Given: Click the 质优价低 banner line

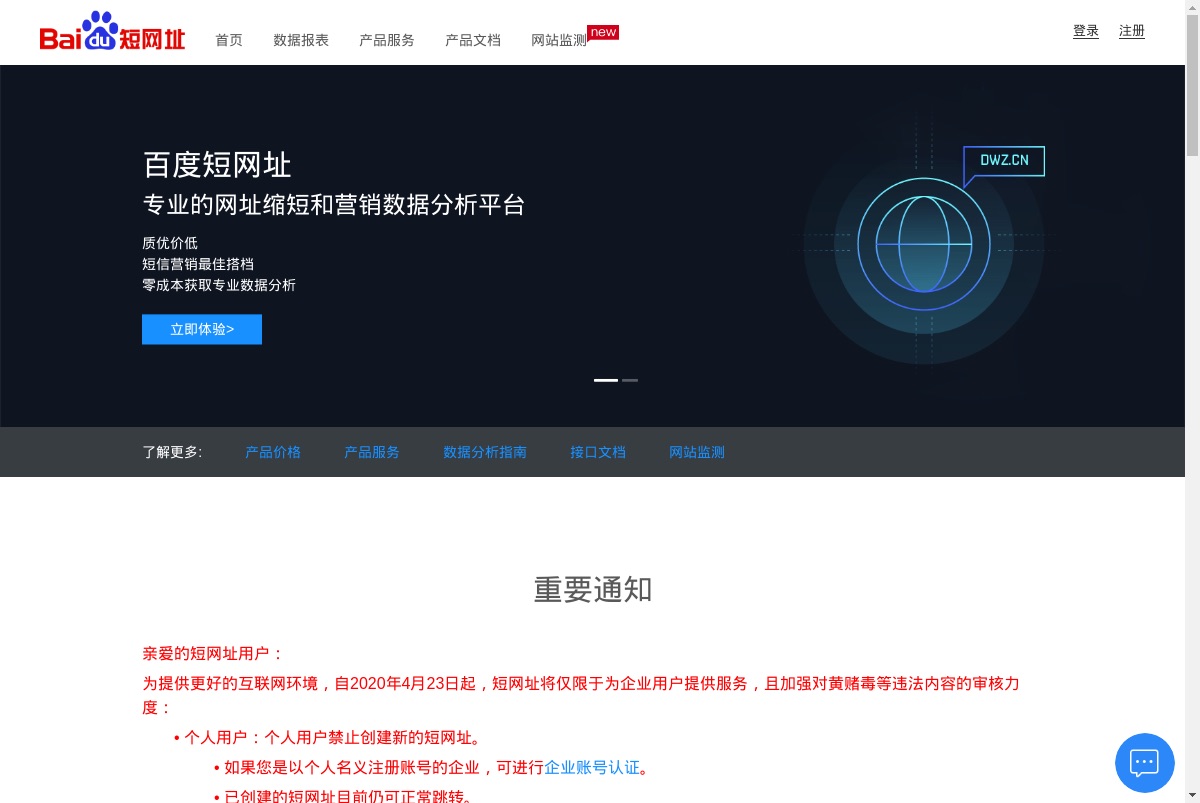Looking at the screenshot, I should [x=170, y=243].
